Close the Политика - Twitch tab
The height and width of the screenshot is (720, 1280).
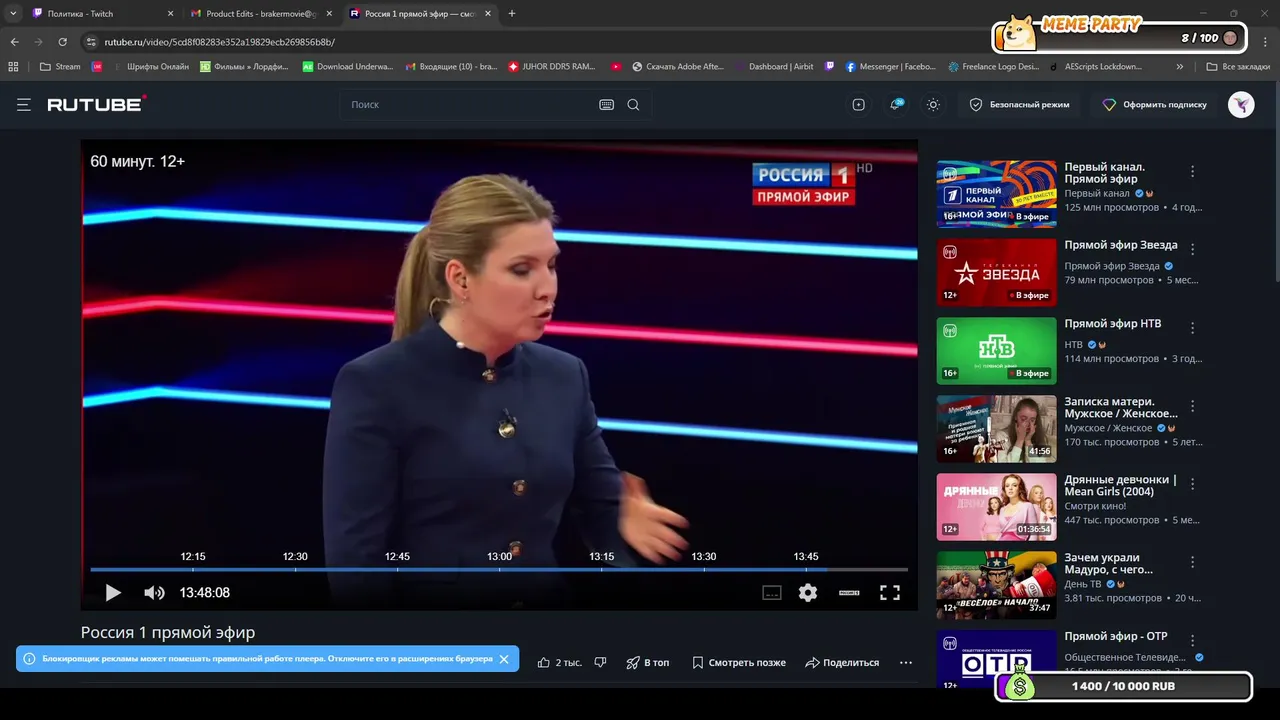coord(170,14)
